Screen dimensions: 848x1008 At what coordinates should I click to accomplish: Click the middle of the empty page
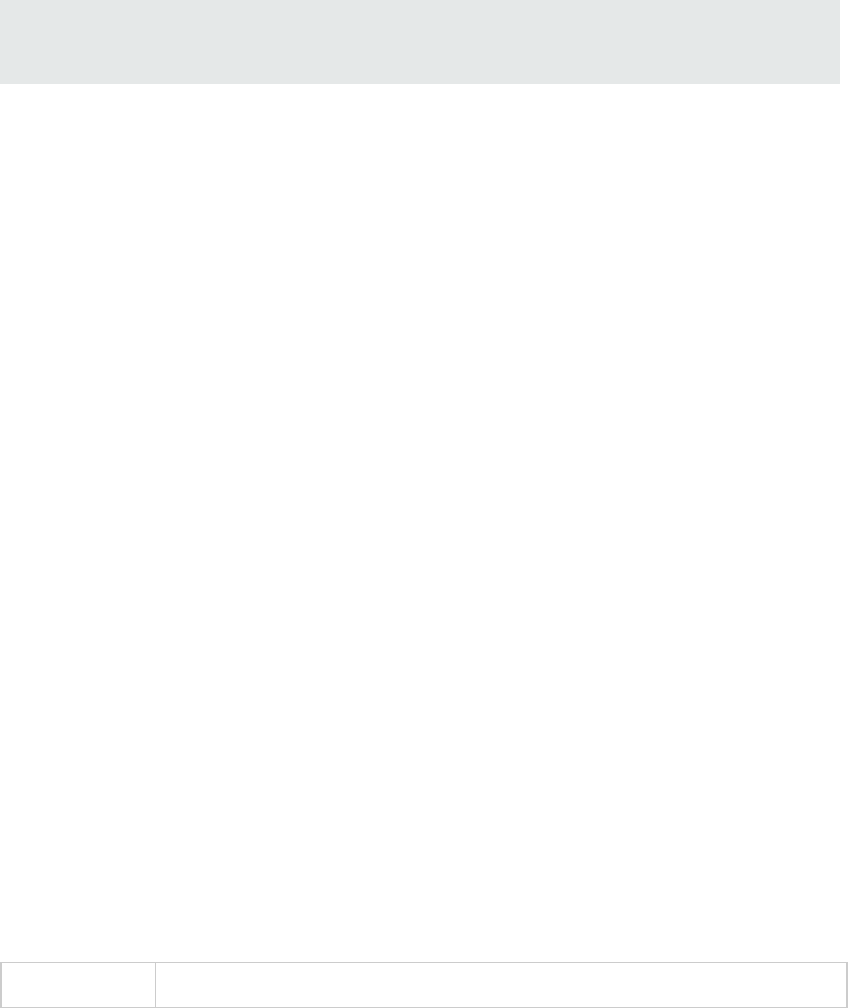point(424,523)
